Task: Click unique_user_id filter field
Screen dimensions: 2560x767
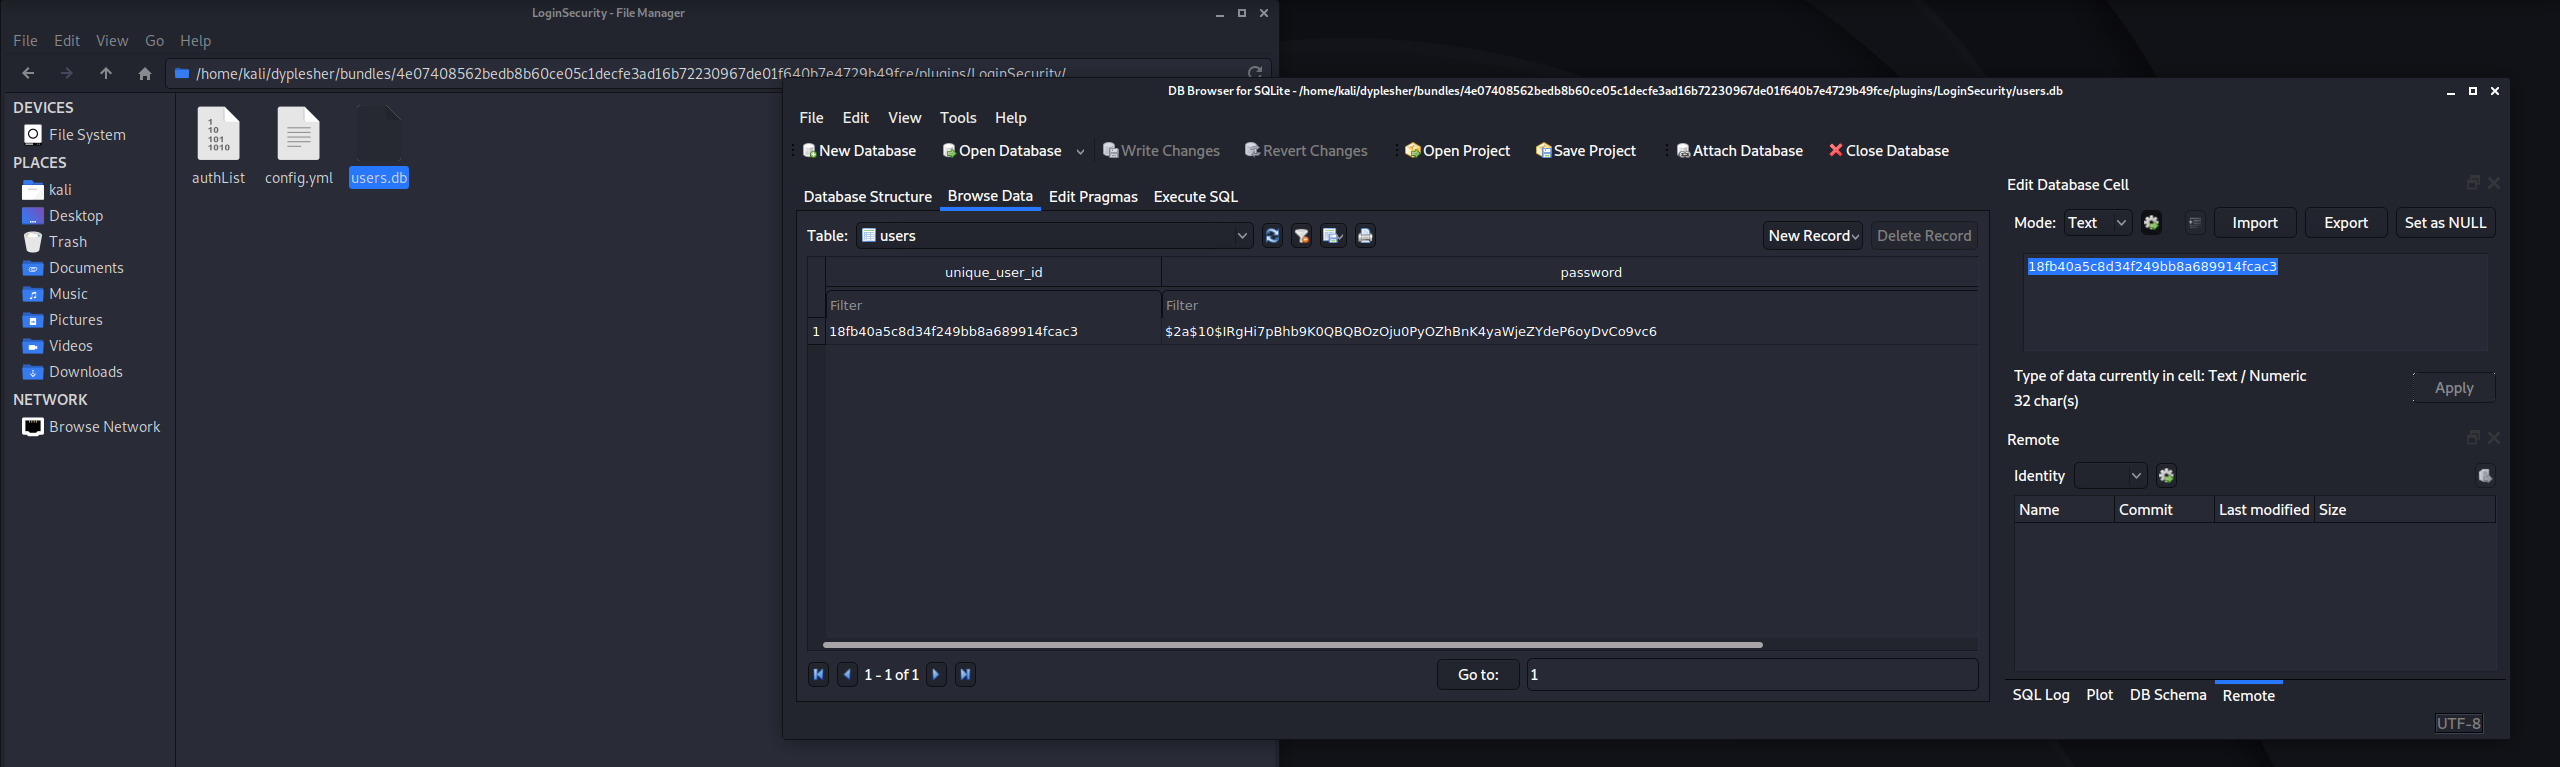Action: [x=993, y=306]
